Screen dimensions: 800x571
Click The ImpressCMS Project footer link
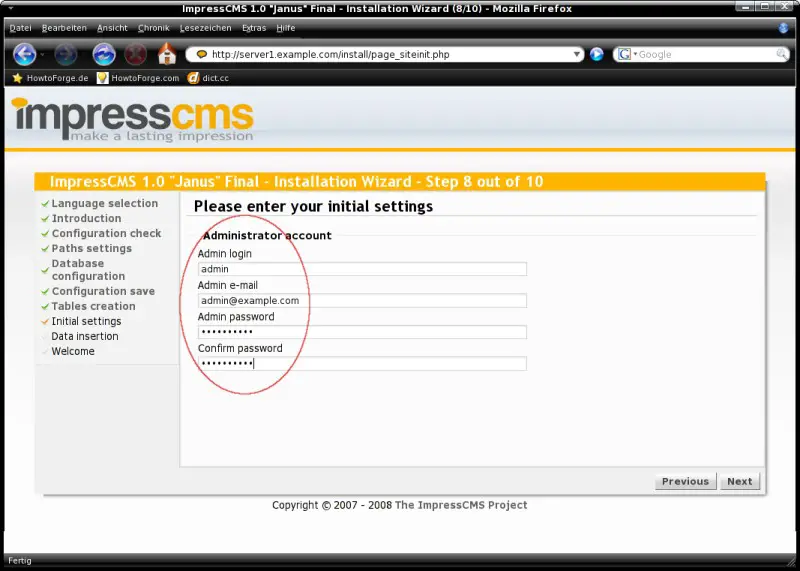[461, 505]
